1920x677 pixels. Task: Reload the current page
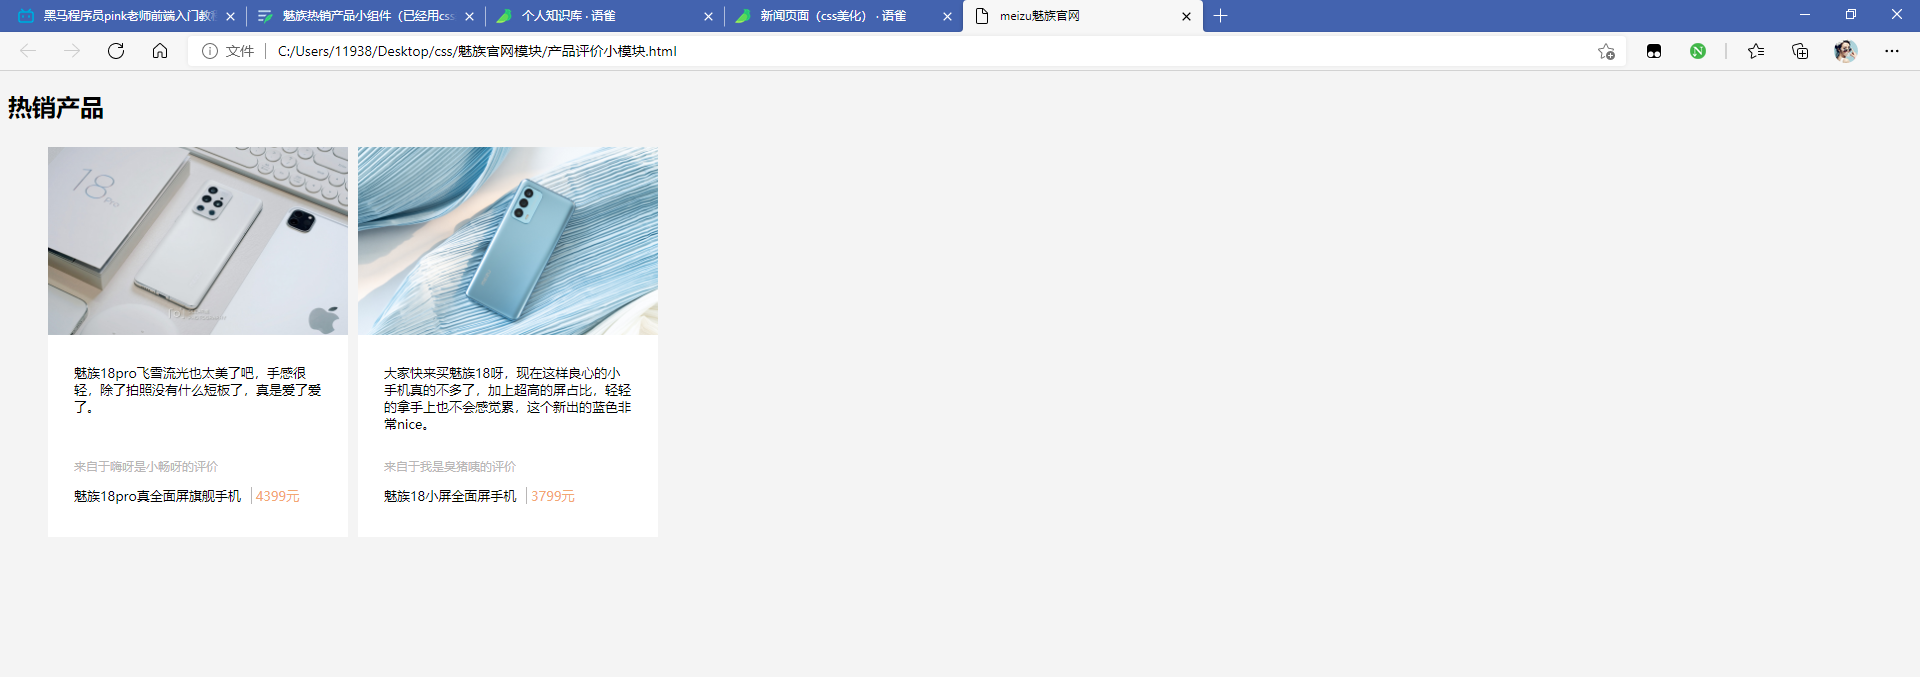116,51
